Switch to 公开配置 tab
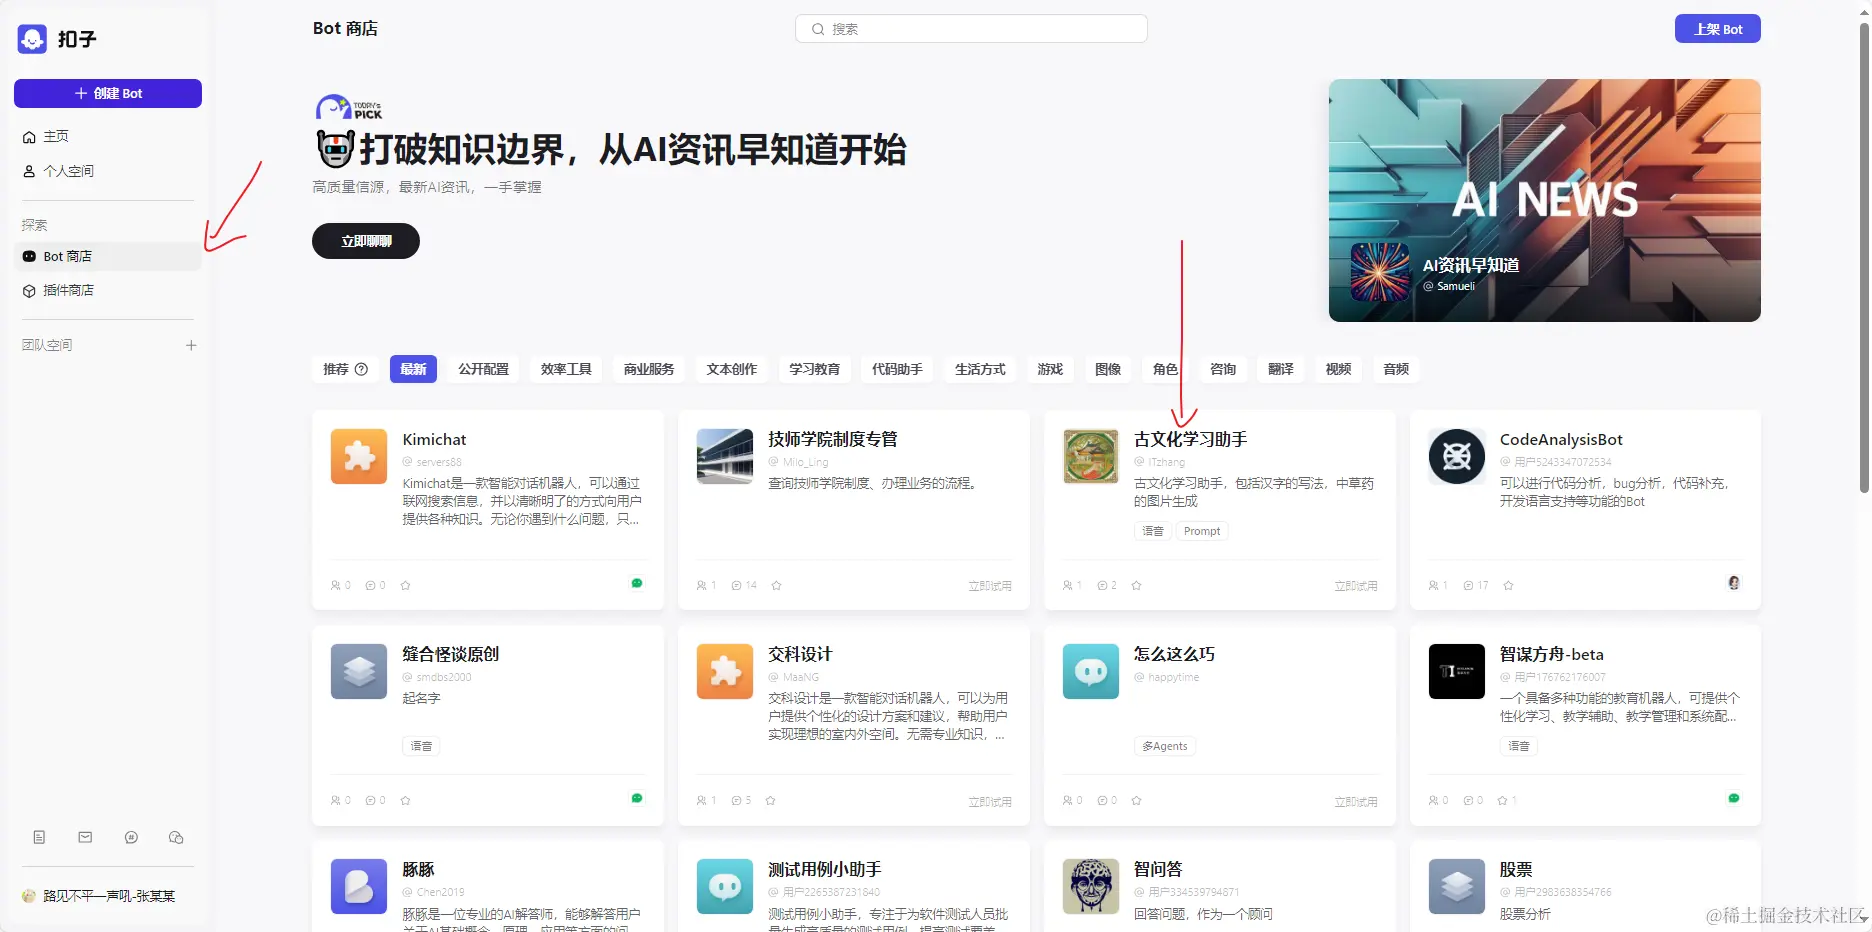Screen dimensions: 1872x932 484,369
